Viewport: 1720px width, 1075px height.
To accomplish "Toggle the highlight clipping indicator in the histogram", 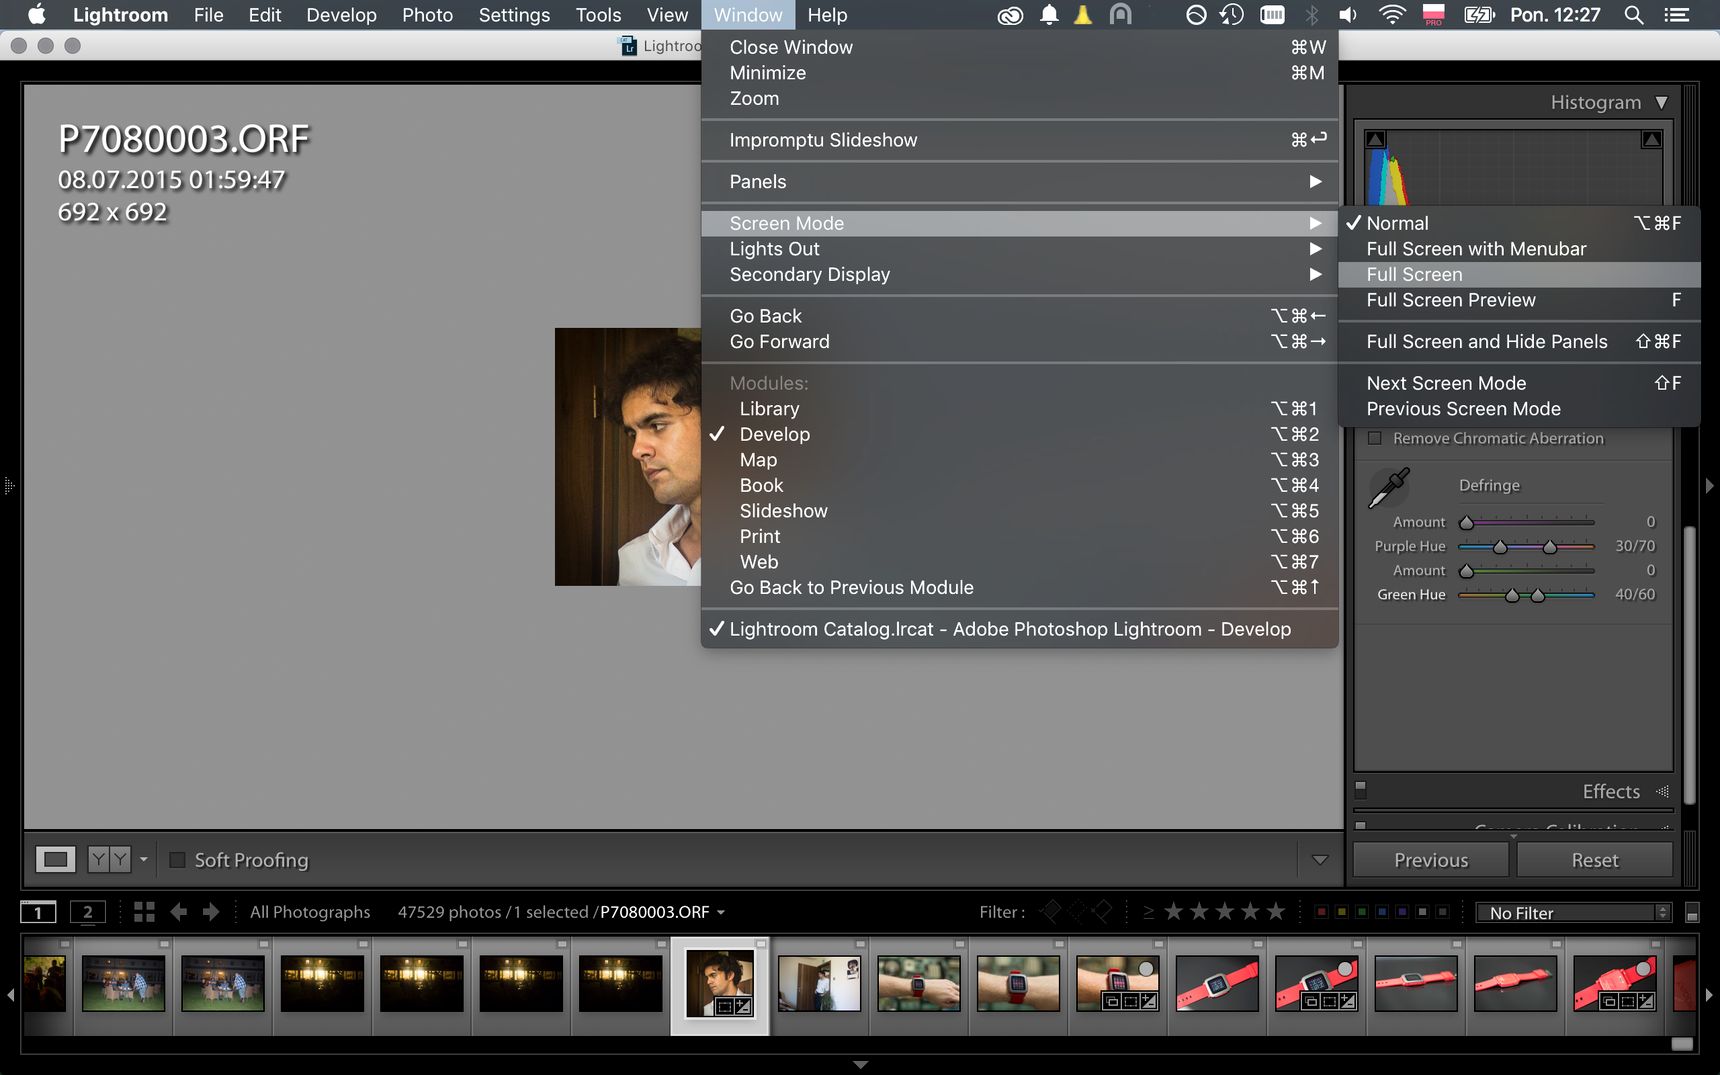I will [1652, 140].
